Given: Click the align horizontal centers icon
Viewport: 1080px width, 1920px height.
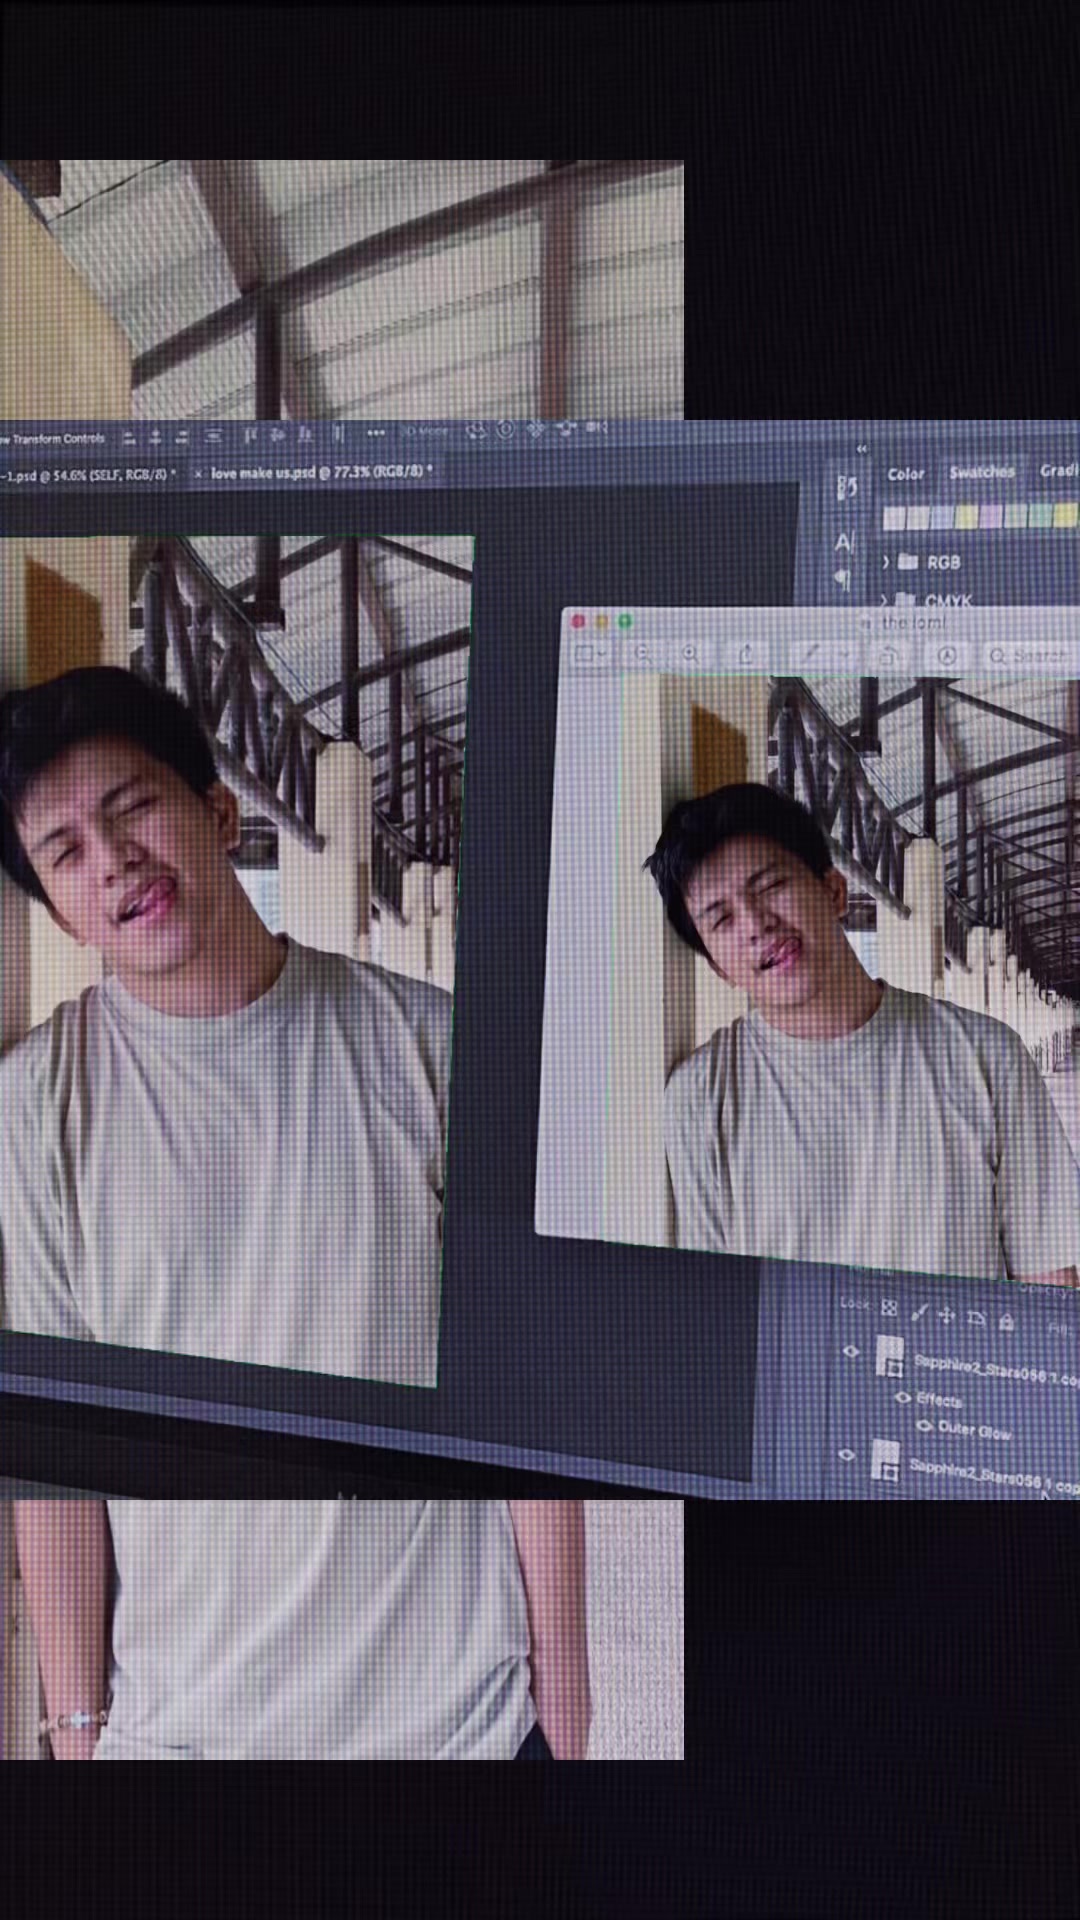Looking at the screenshot, I should tap(154, 437).
